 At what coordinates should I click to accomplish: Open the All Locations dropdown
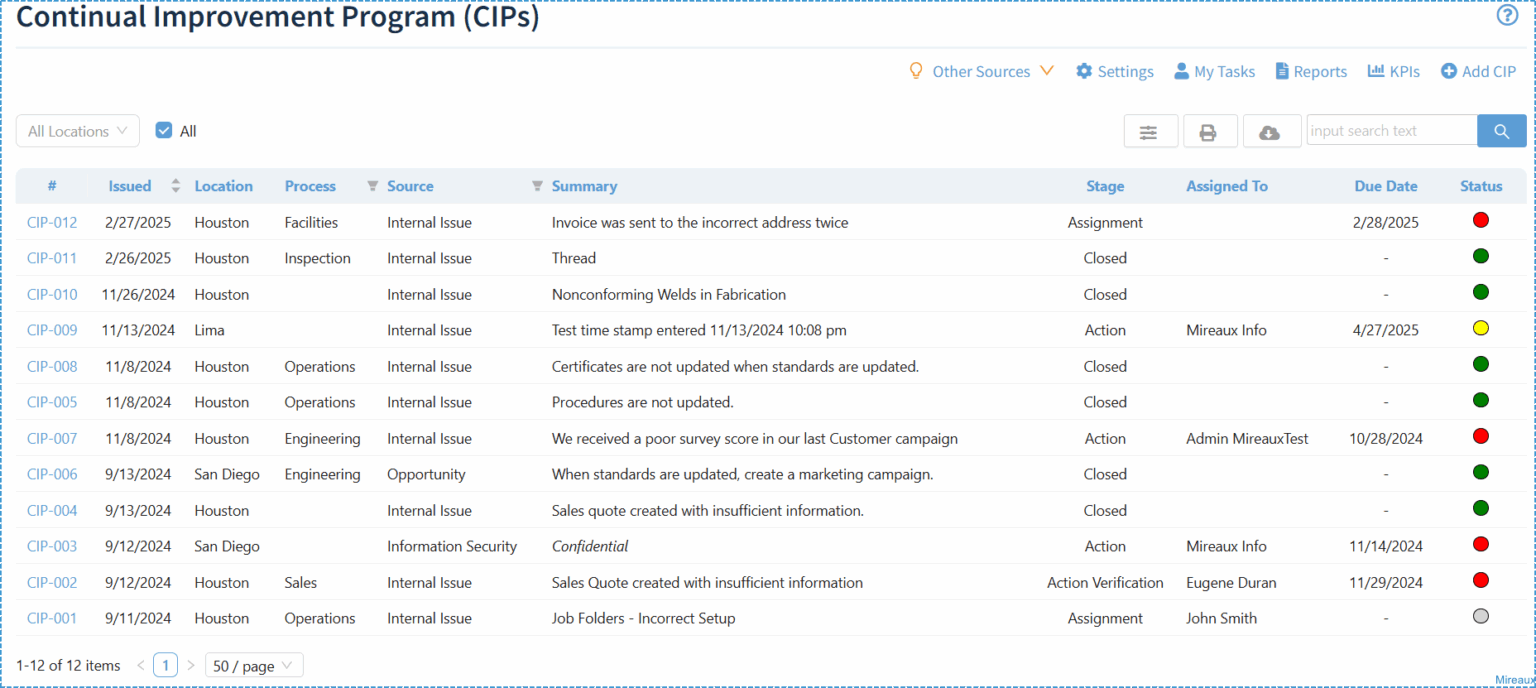(x=78, y=131)
